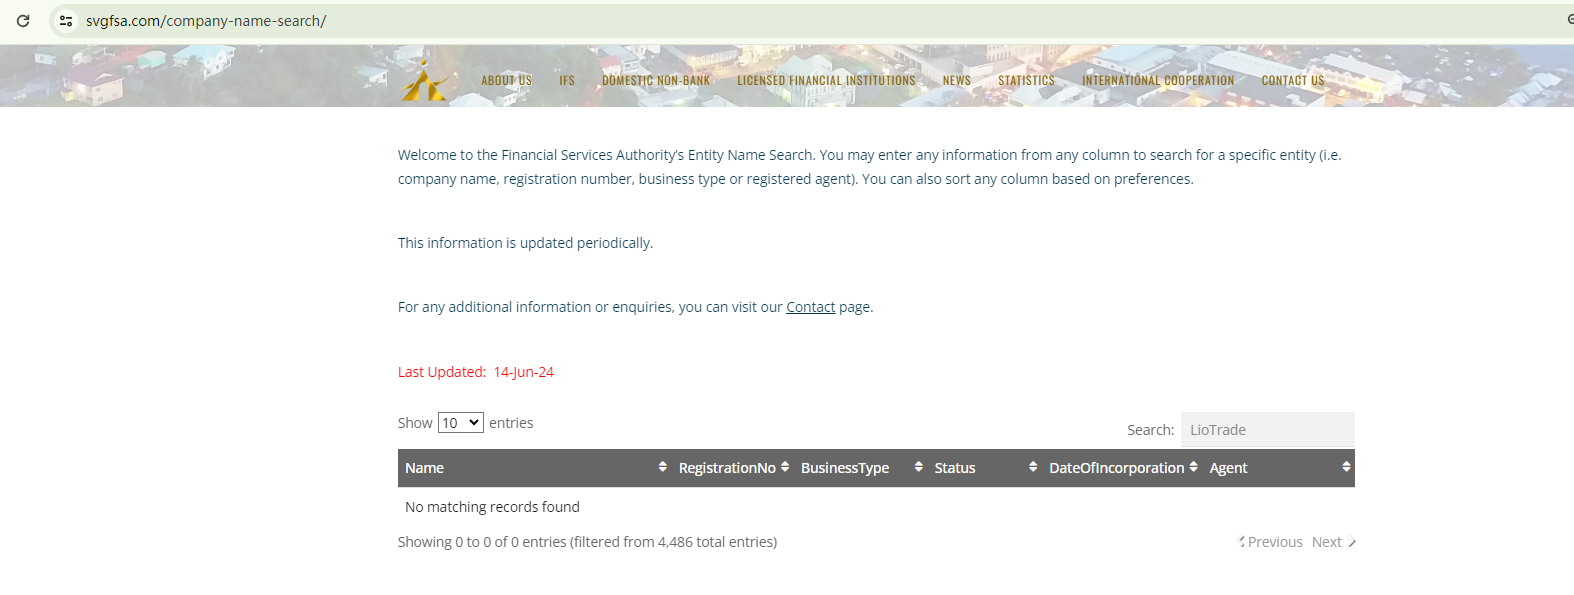Sort by DateOfIncorporation column
The image size is (1574, 595).
point(1122,468)
